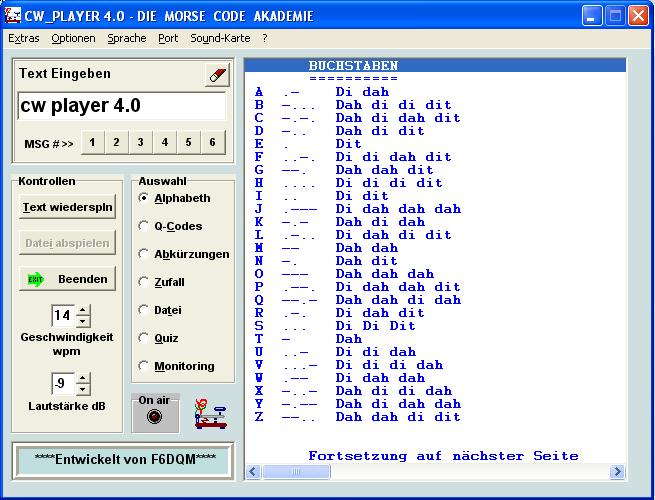Click the CW_PLAYER title bar app icon
Screen dimensions: 655x500
(13, 16)
